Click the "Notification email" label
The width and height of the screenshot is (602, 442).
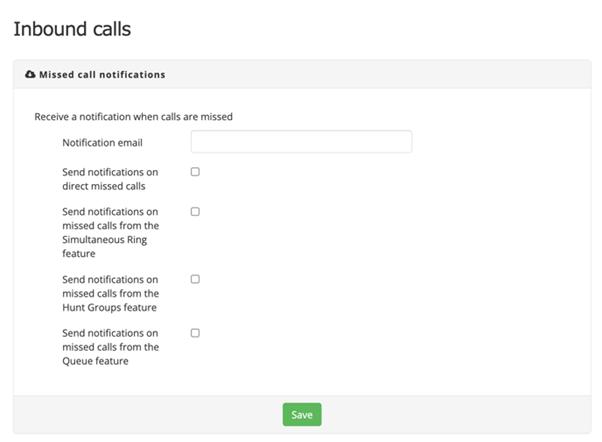[x=102, y=143]
